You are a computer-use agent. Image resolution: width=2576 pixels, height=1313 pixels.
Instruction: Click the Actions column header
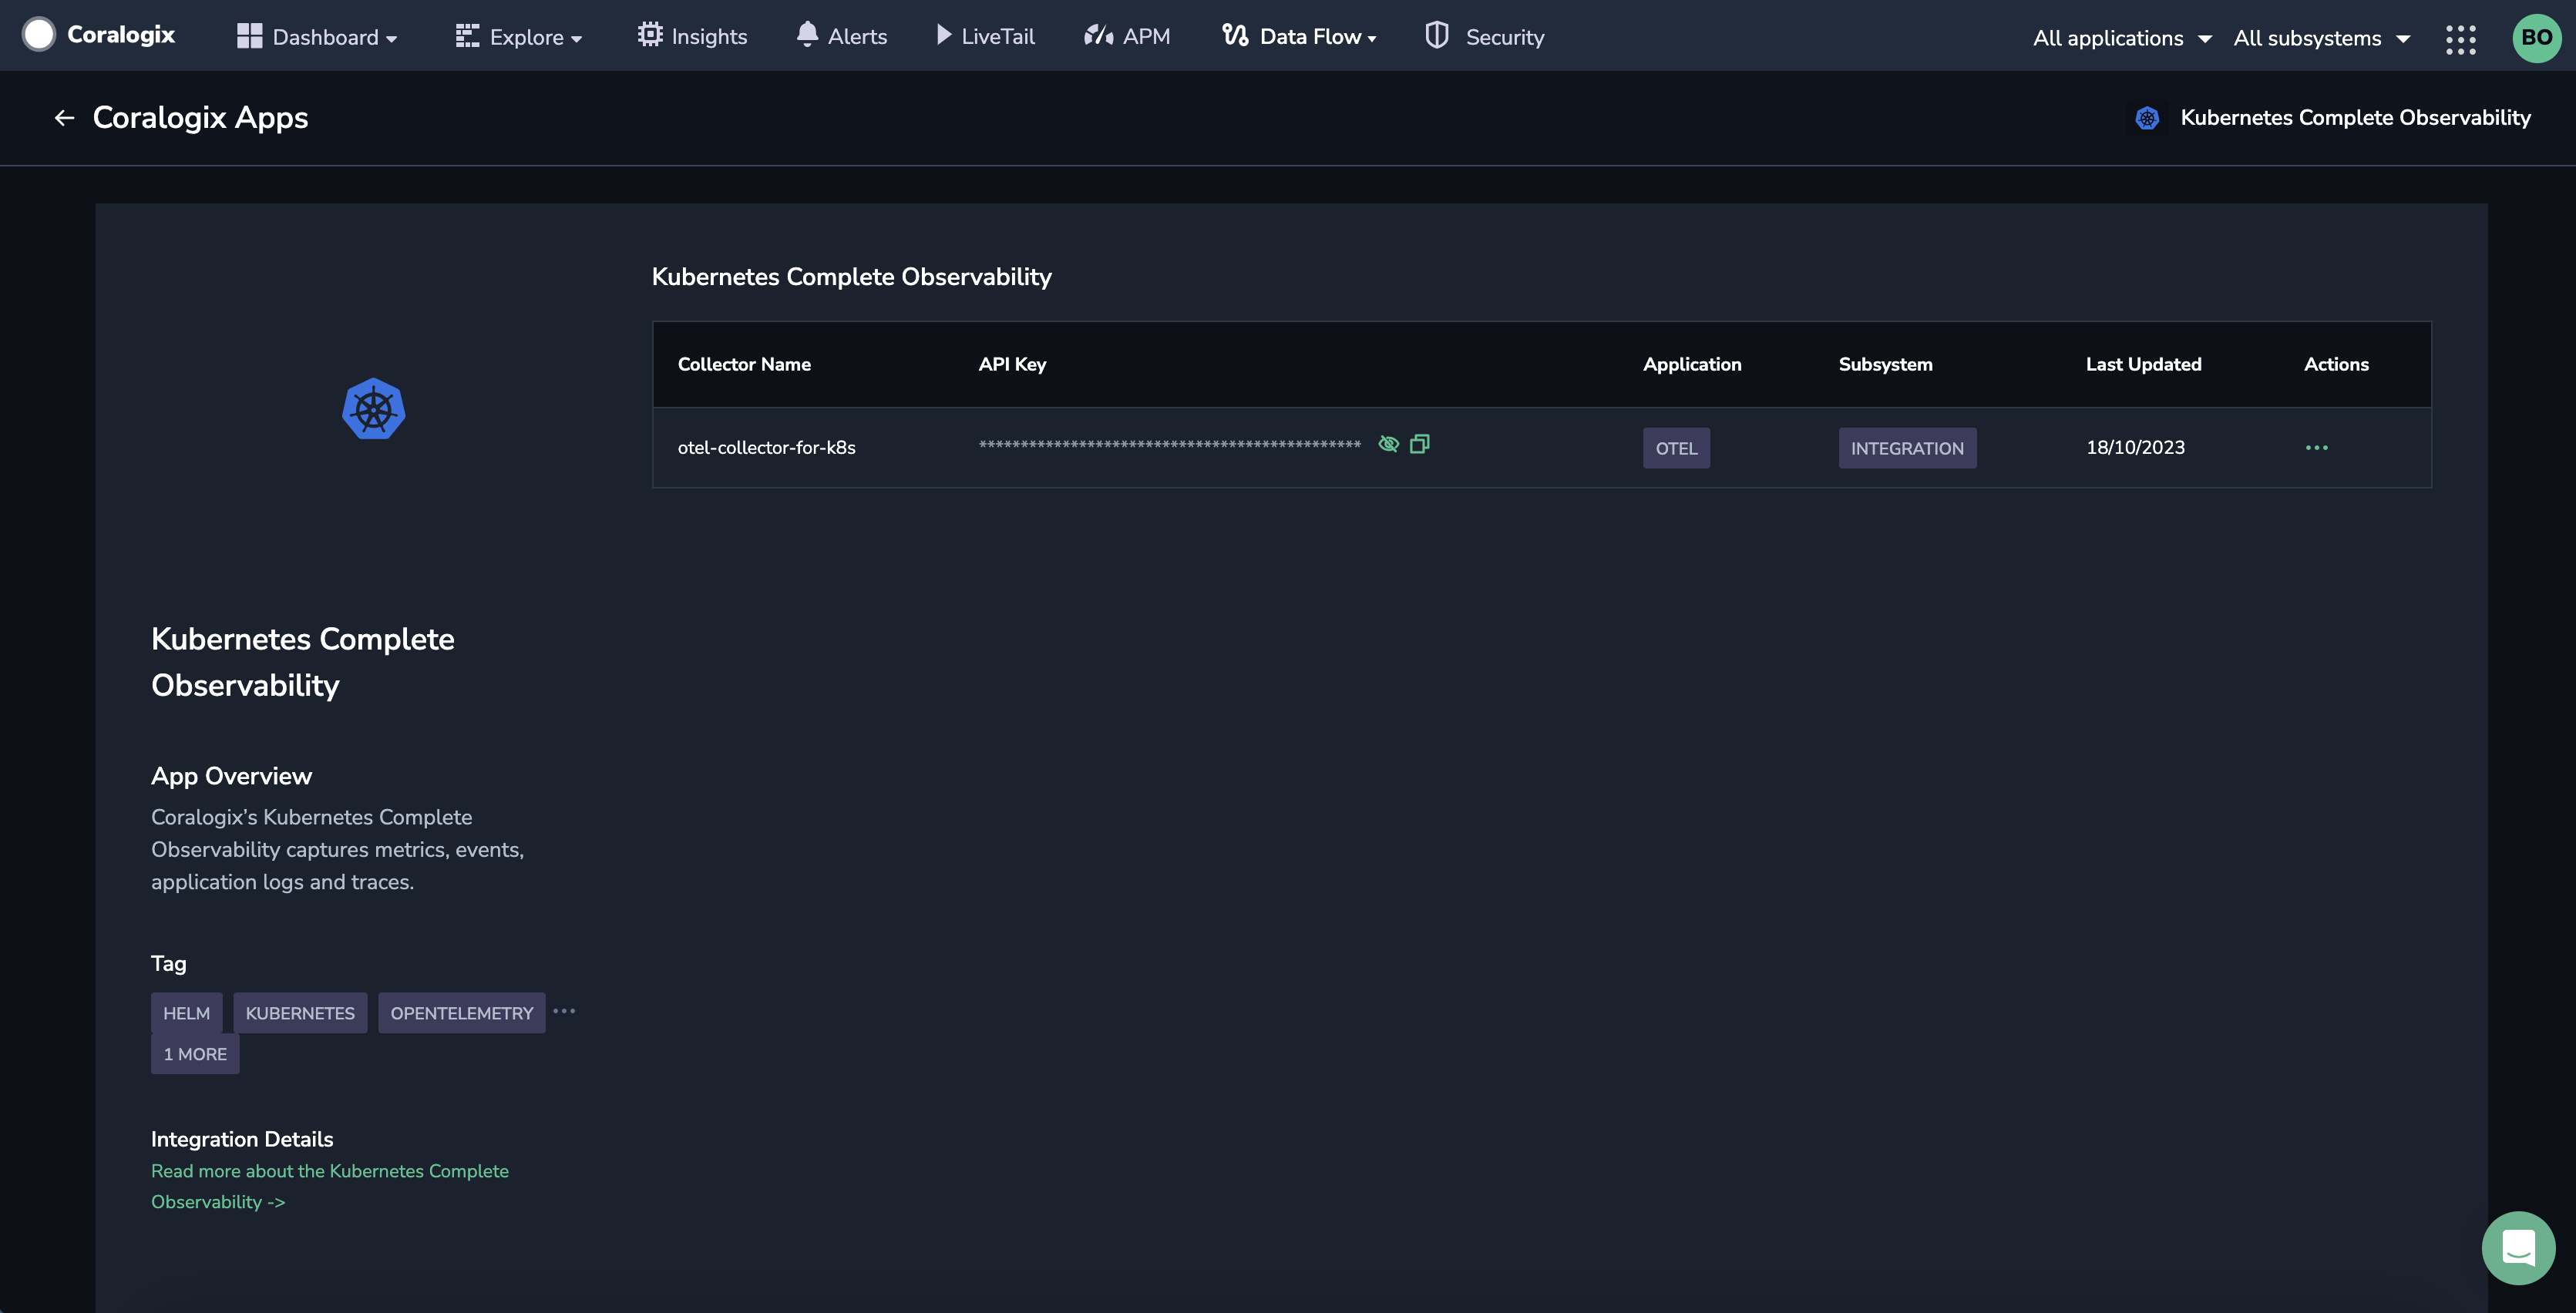point(2336,364)
